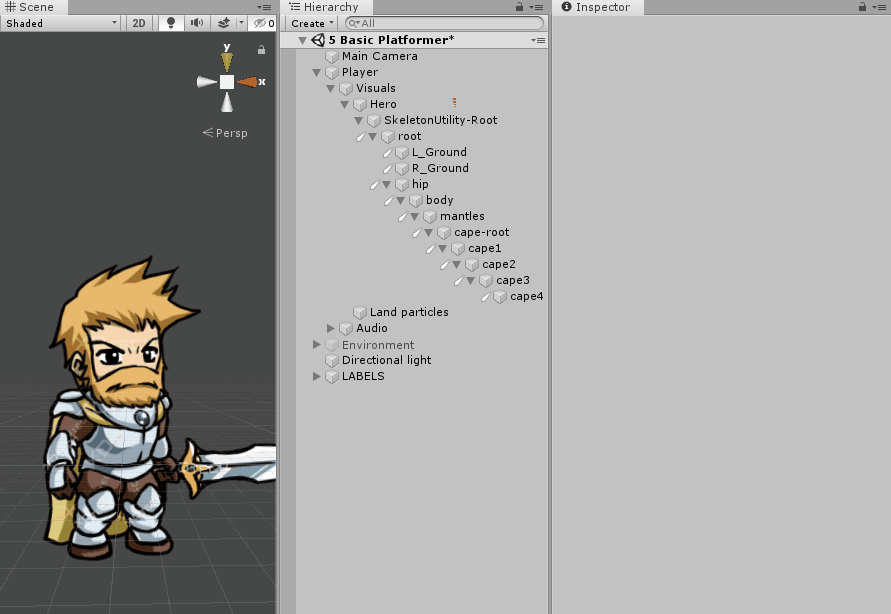Click the Persp projection label

click(225, 133)
